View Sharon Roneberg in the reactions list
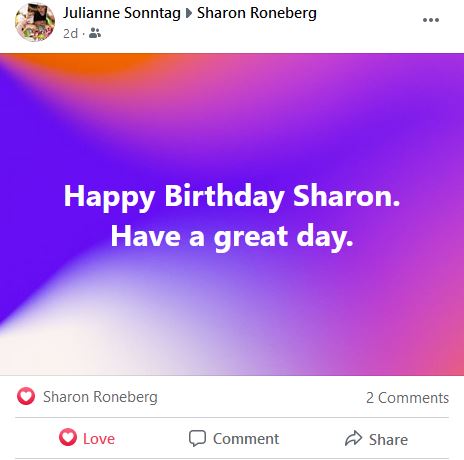 click(100, 397)
